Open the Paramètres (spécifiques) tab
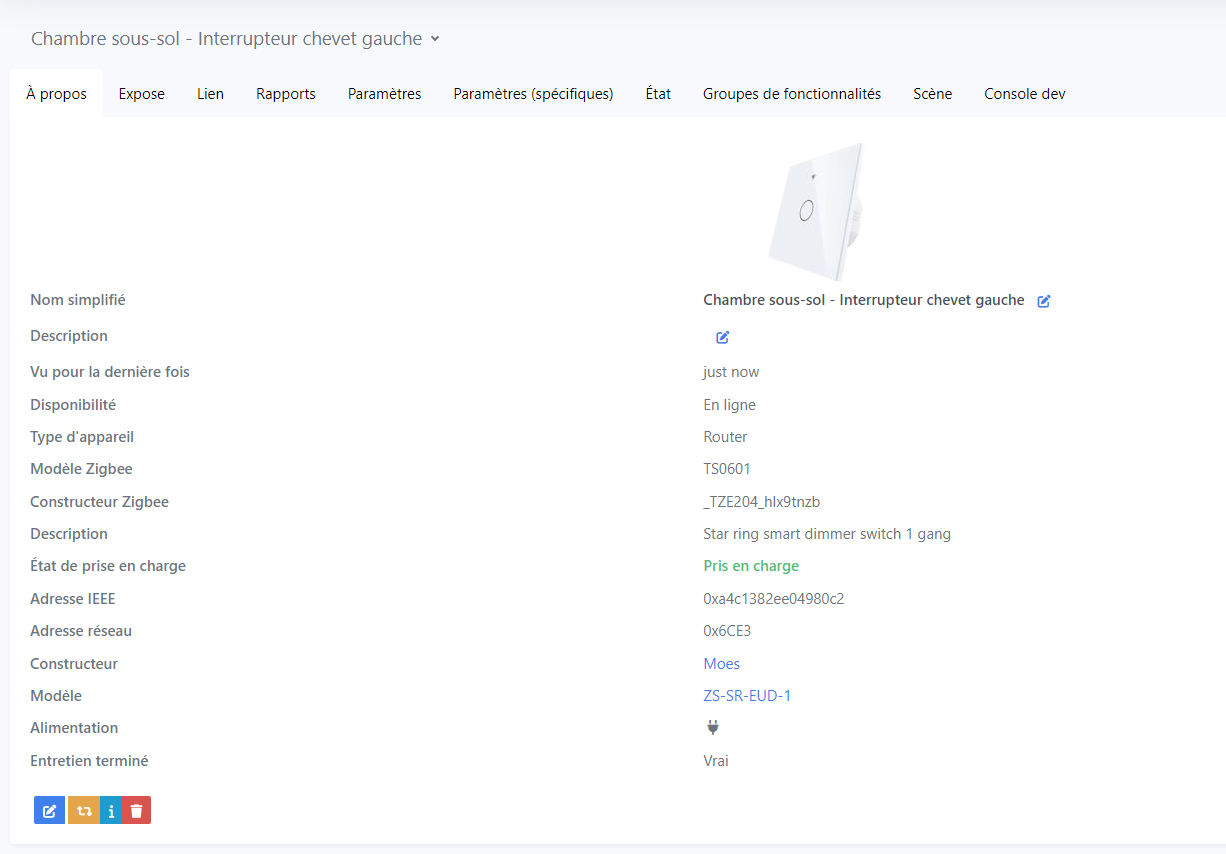The width and height of the screenshot is (1226, 854). coord(533,94)
